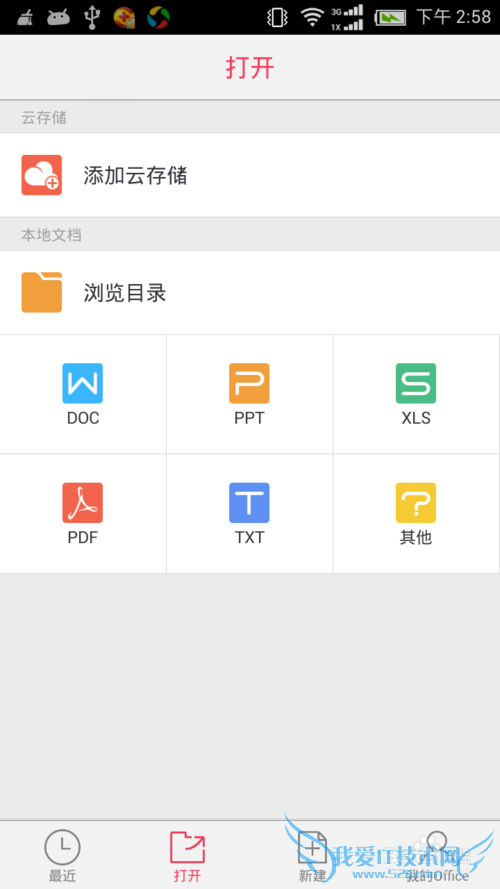Tap the 云存储 section header
This screenshot has height=889, width=500.
pyautogui.click(x=44, y=117)
